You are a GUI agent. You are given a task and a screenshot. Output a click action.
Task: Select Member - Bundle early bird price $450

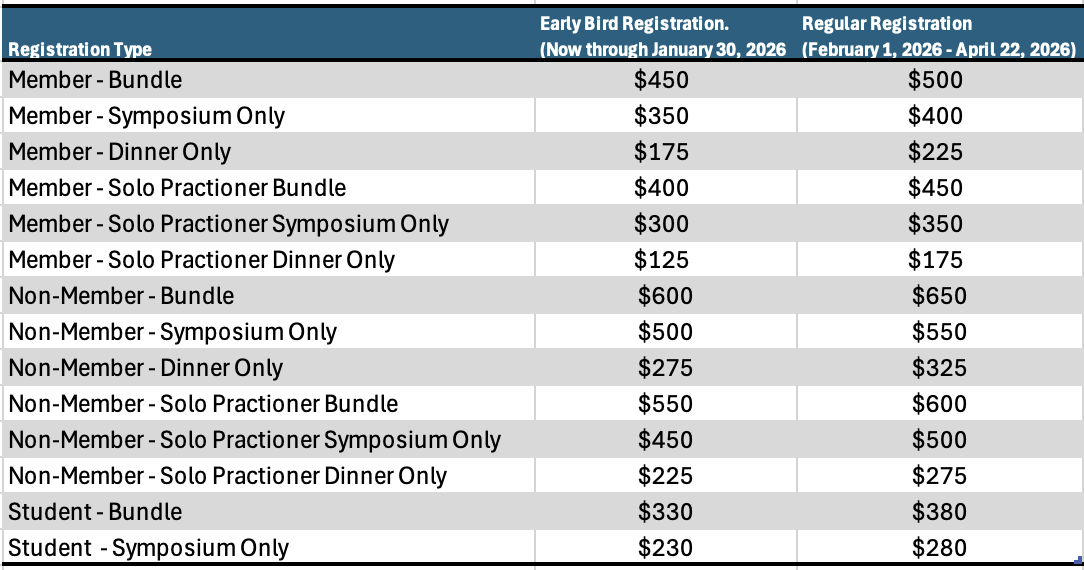[x=662, y=80]
